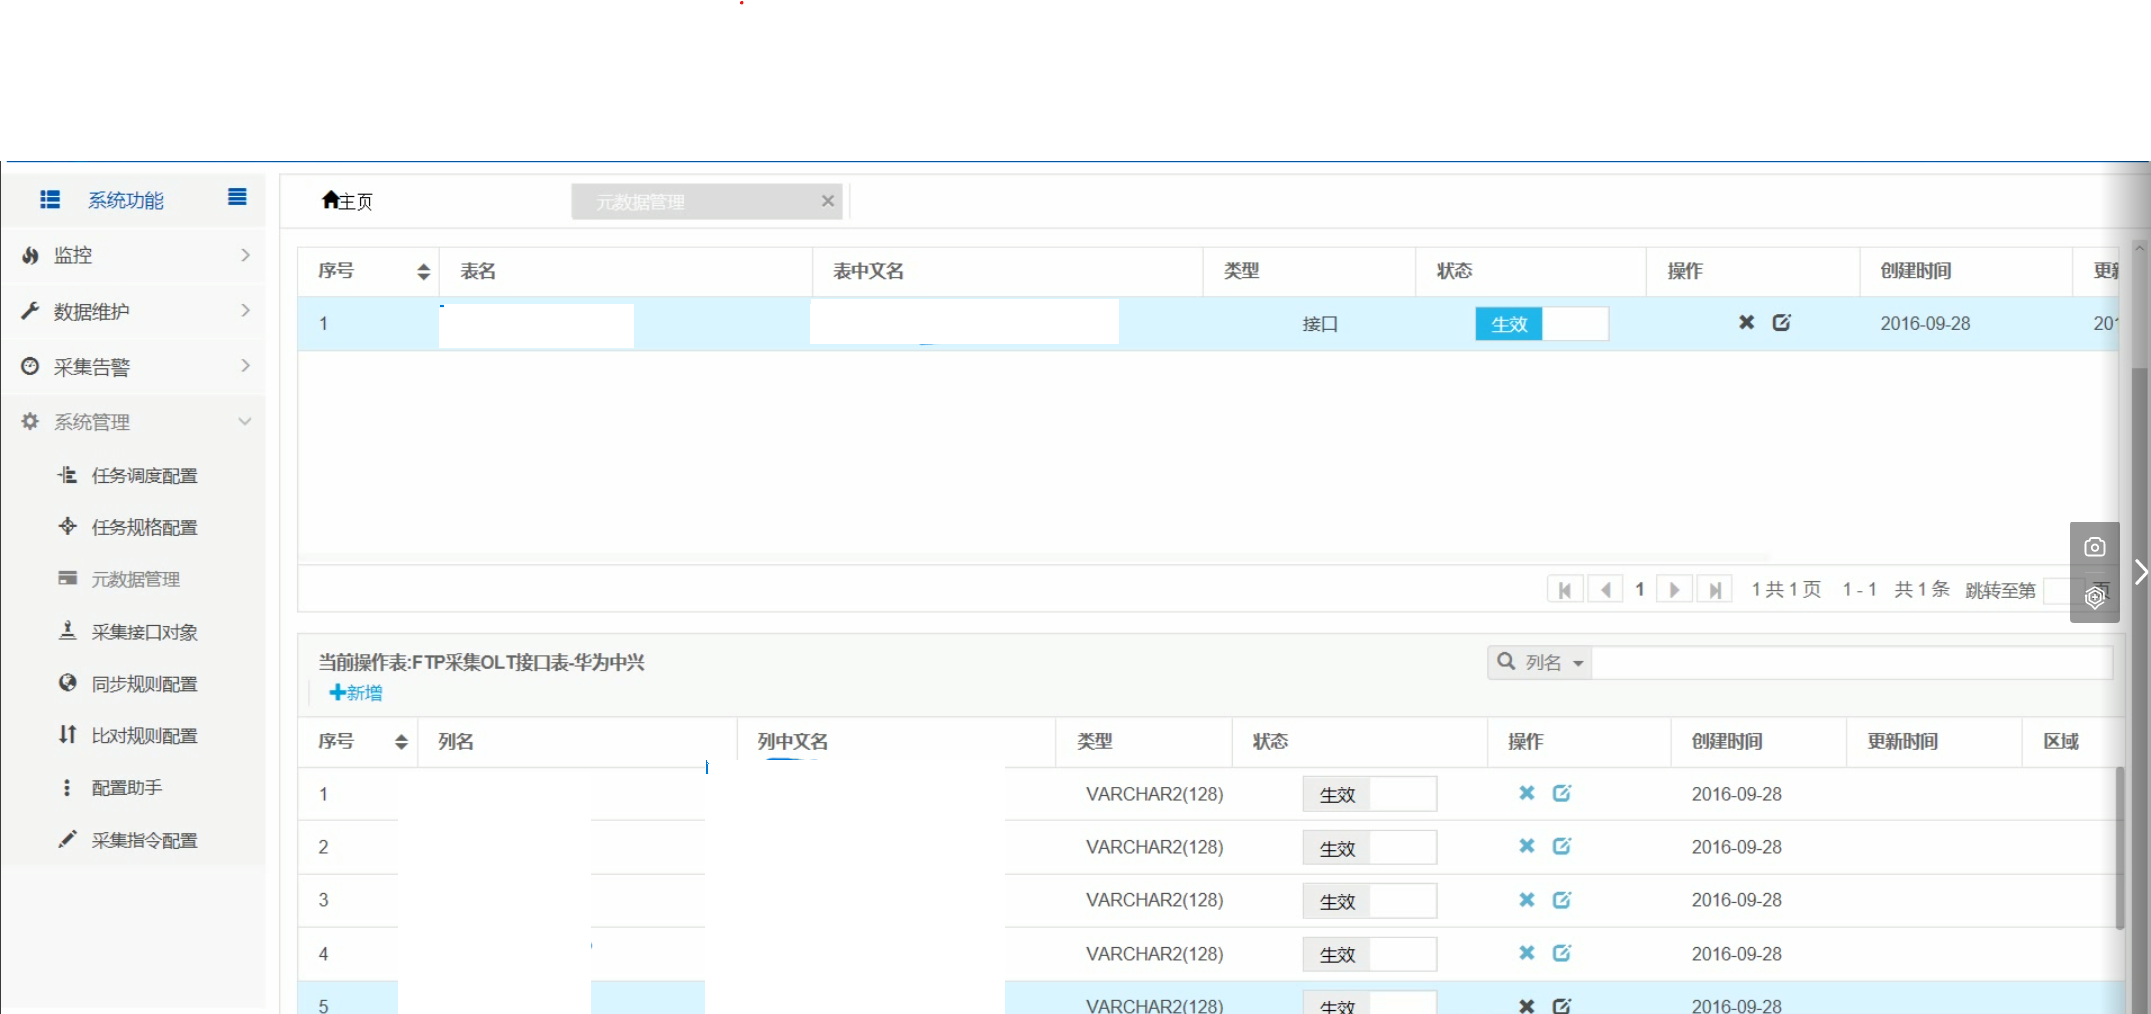The width and height of the screenshot is (2151, 1014).
Task: Sort upper table by 序号
Action: point(423,271)
